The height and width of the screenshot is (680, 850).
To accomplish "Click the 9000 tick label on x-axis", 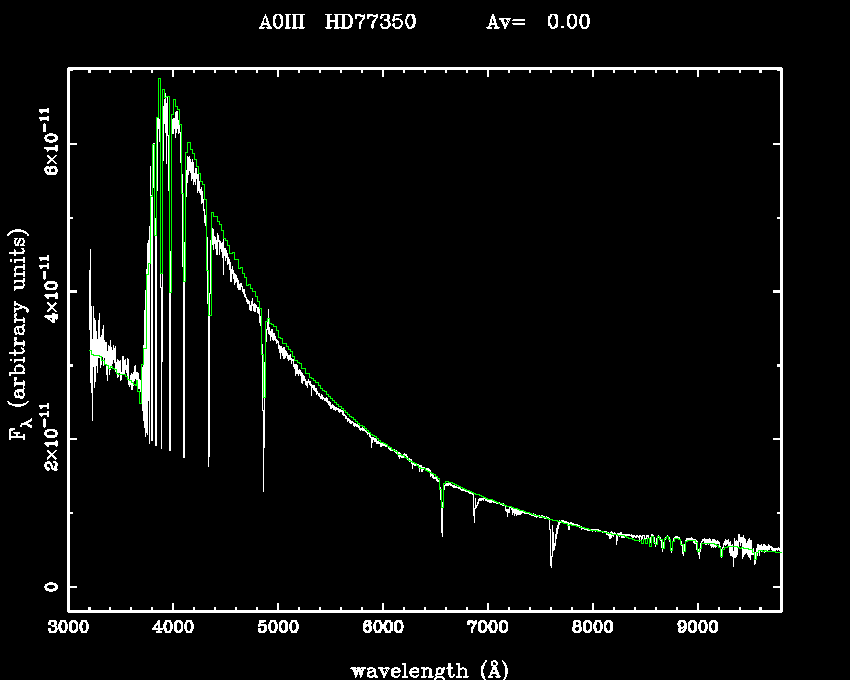I will pos(698,628).
